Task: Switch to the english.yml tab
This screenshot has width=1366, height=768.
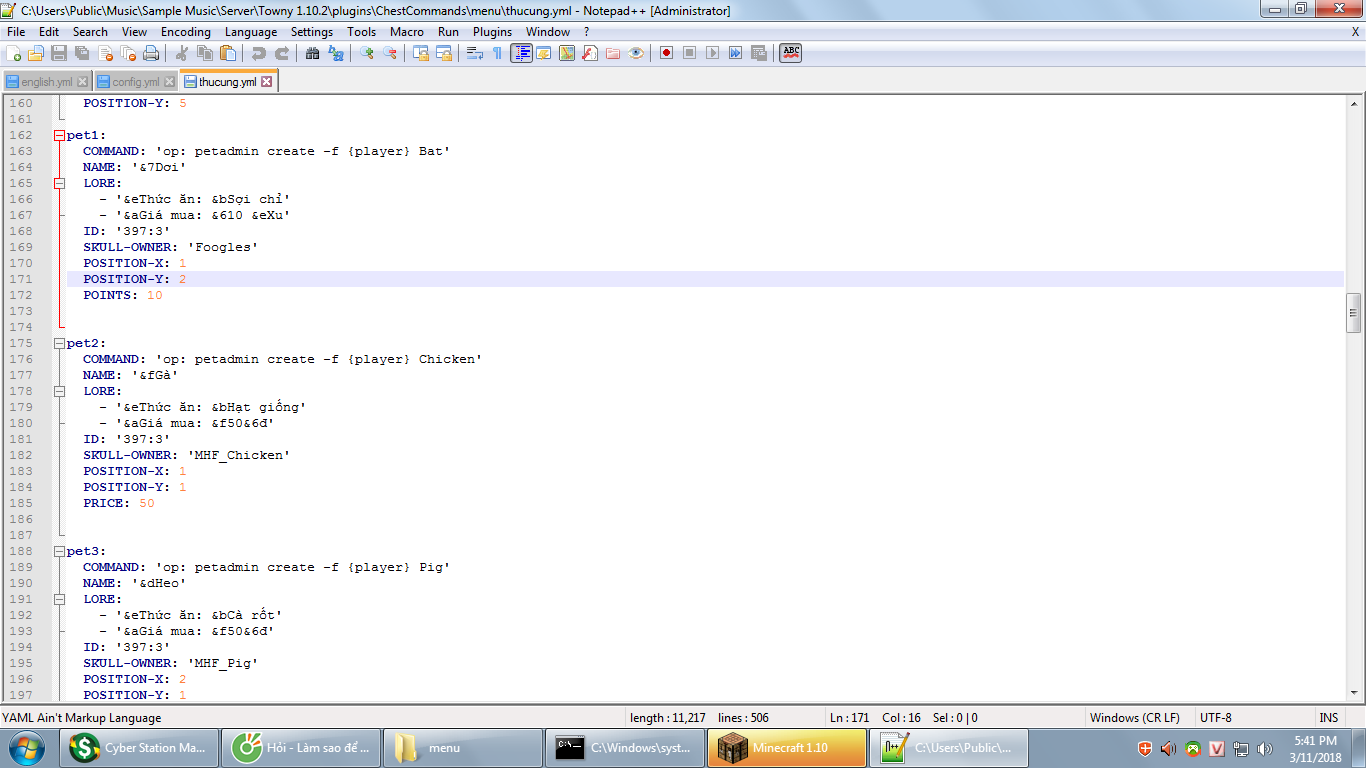Action: coord(46,82)
